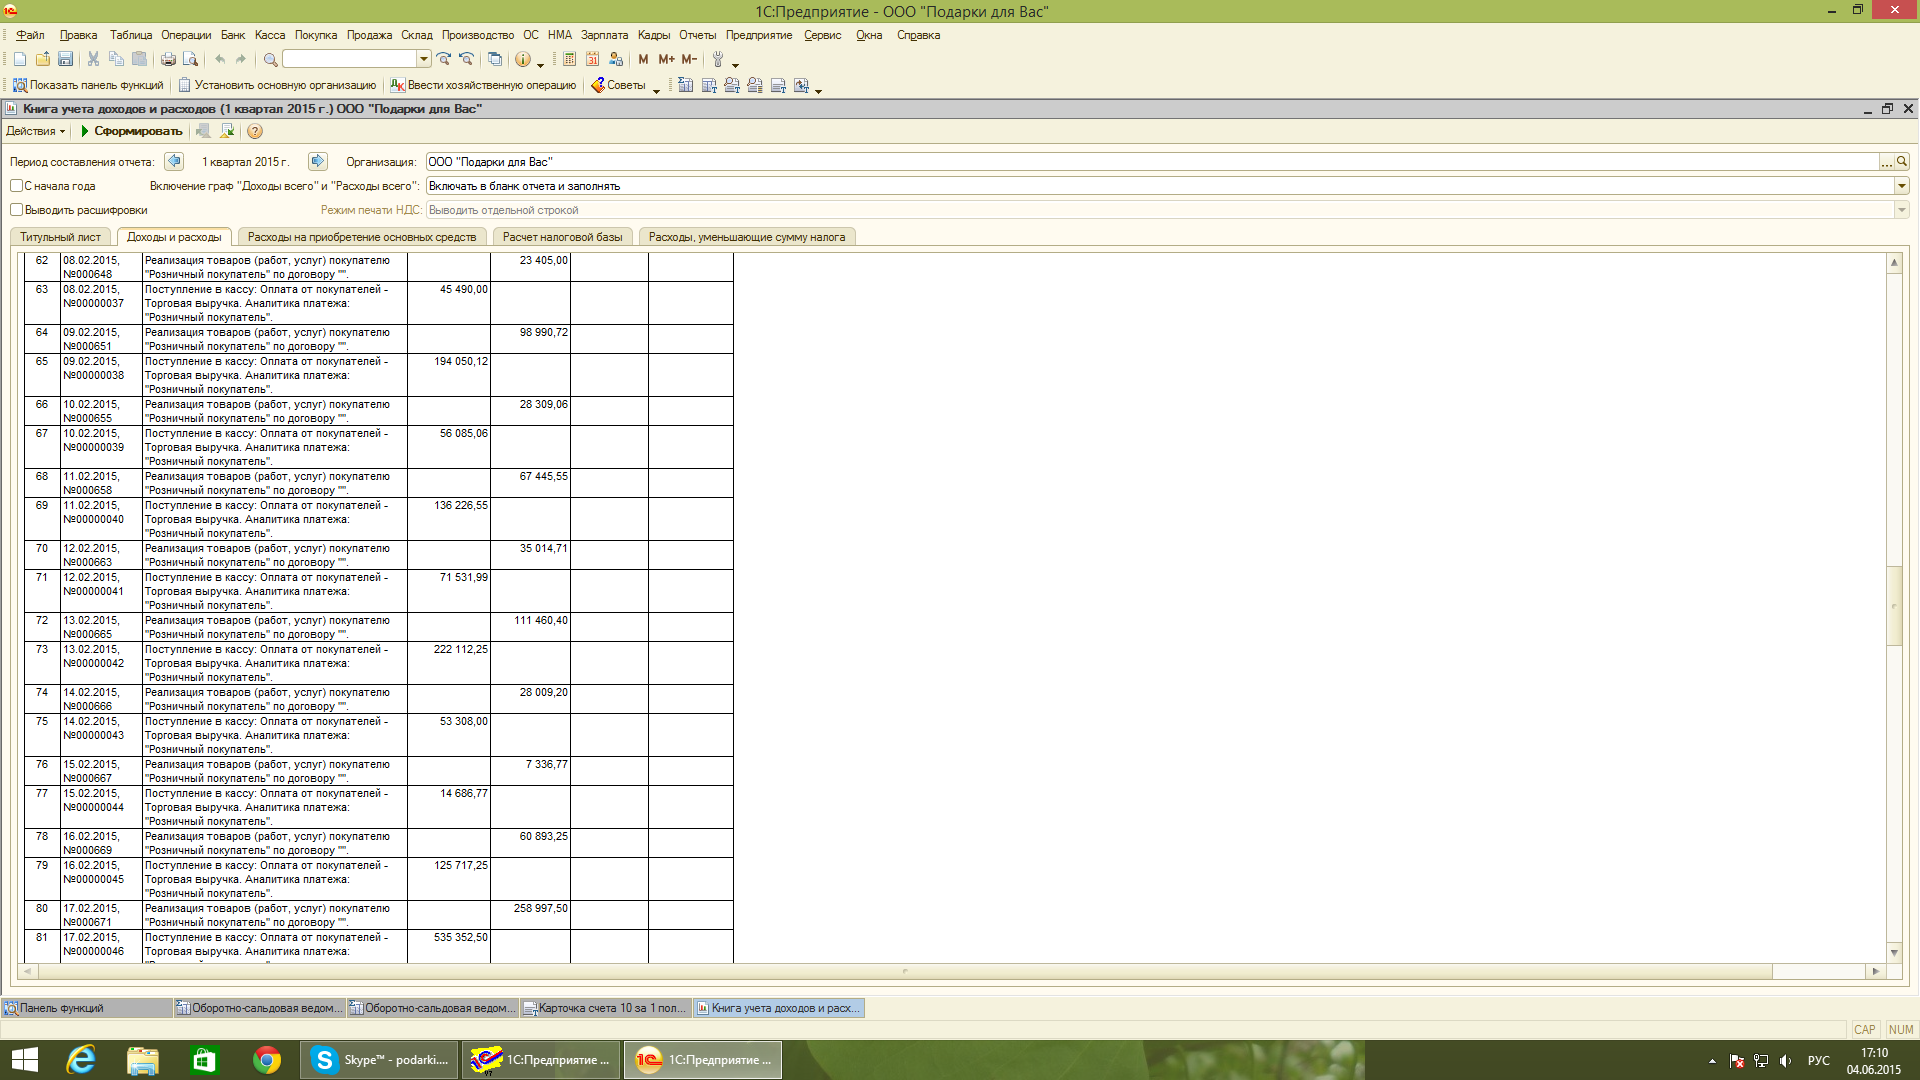Open Google Chrome from the taskbar

pyautogui.click(x=266, y=1060)
